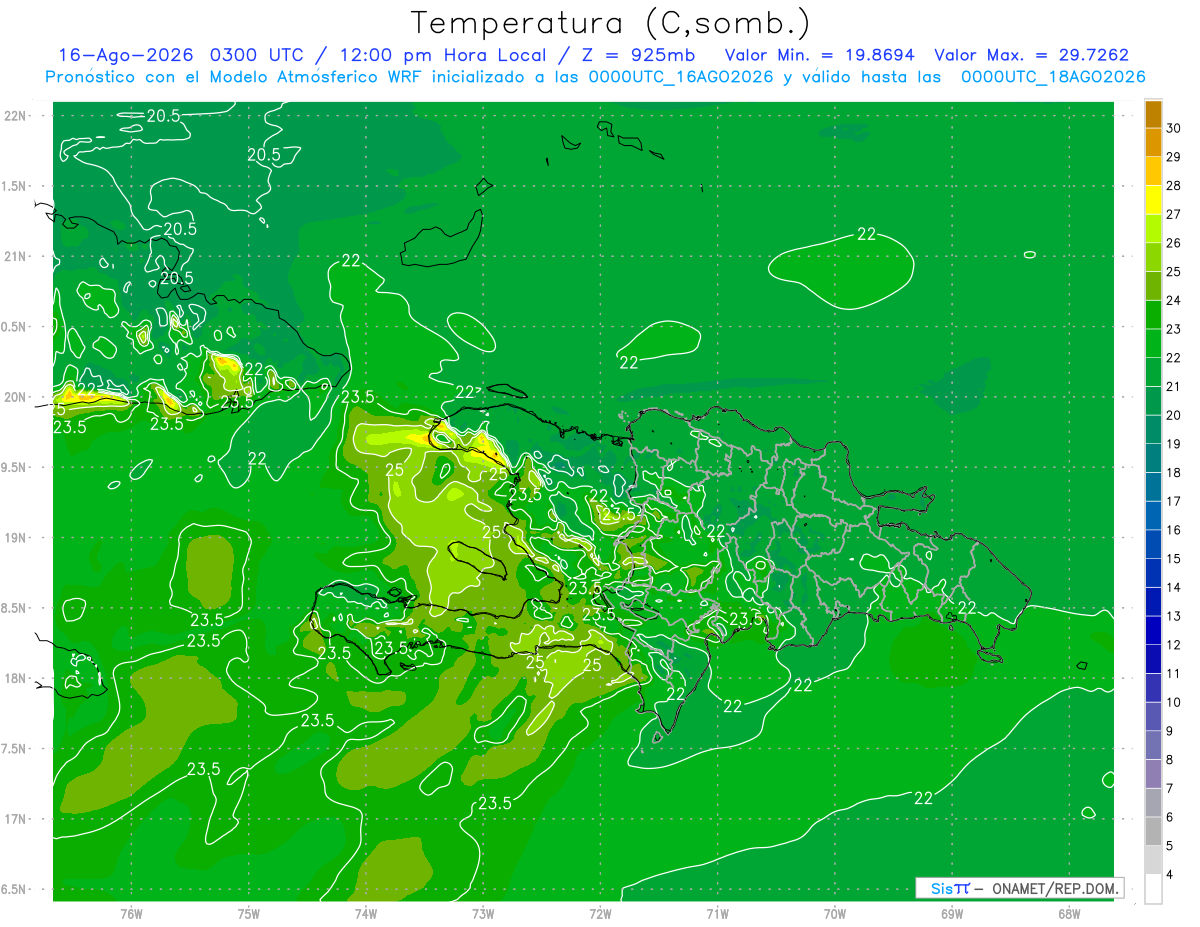
Task: Click the '76W' longitude axis label
Action: 131,914
